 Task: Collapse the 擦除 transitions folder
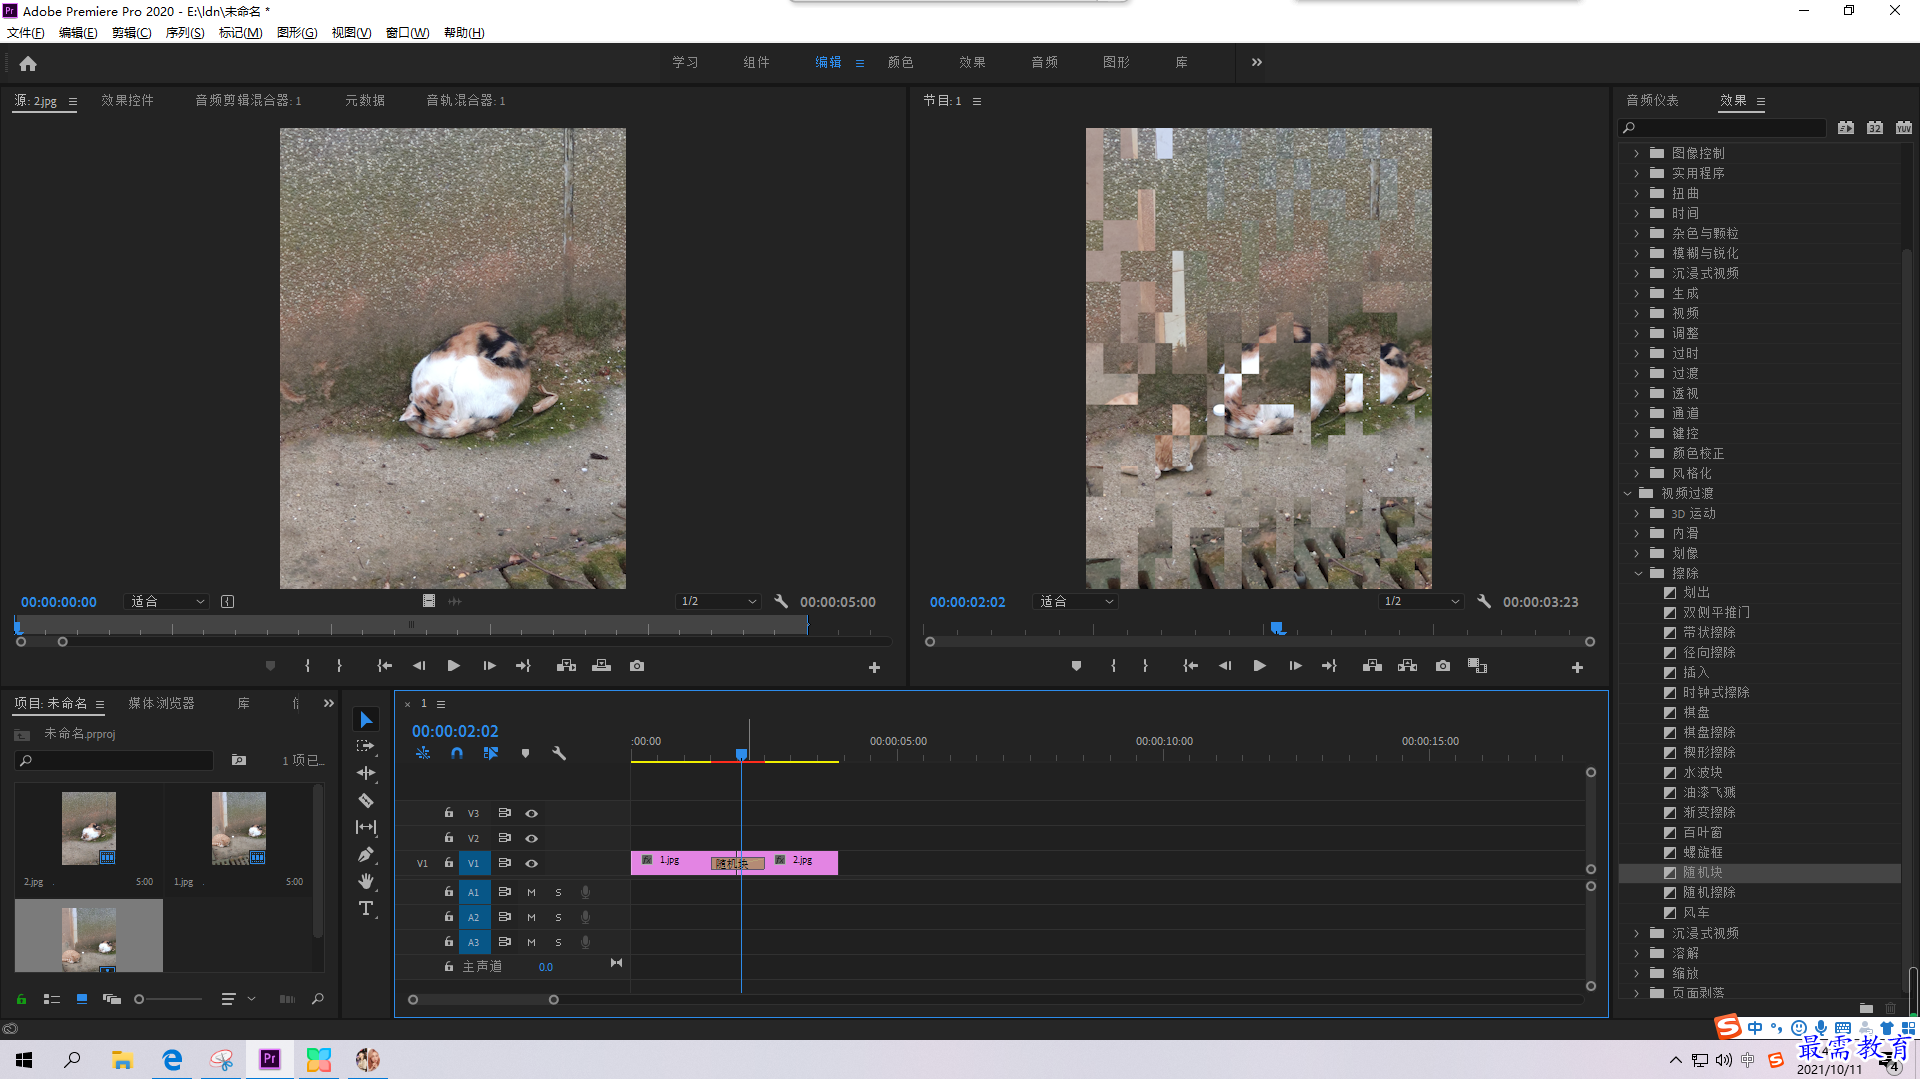point(1638,573)
